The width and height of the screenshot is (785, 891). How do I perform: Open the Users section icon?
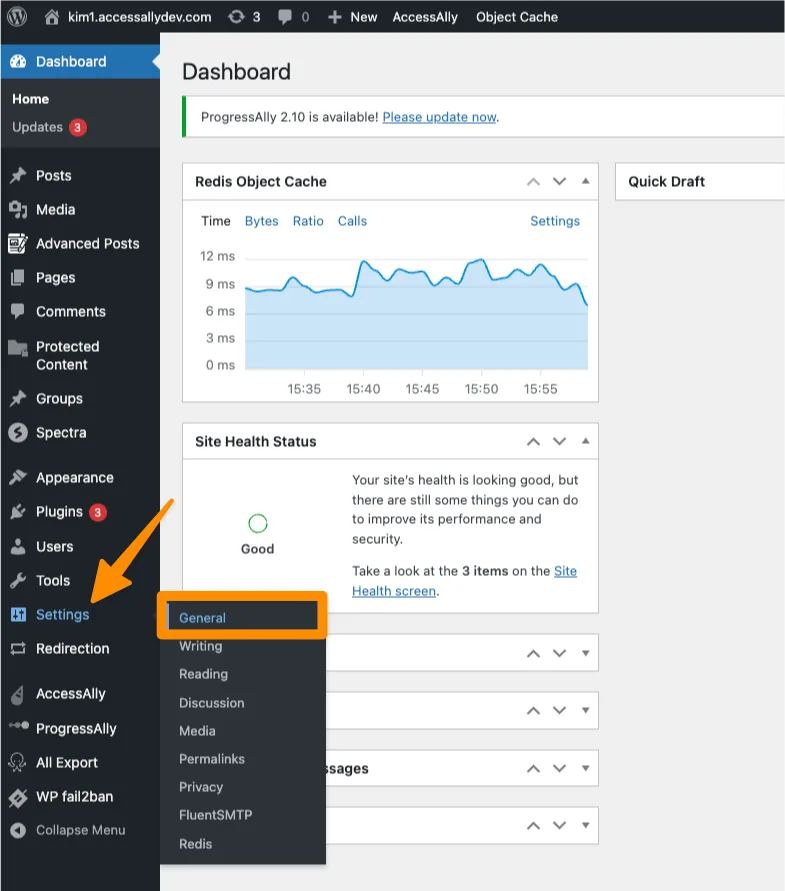(x=18, y=547)
